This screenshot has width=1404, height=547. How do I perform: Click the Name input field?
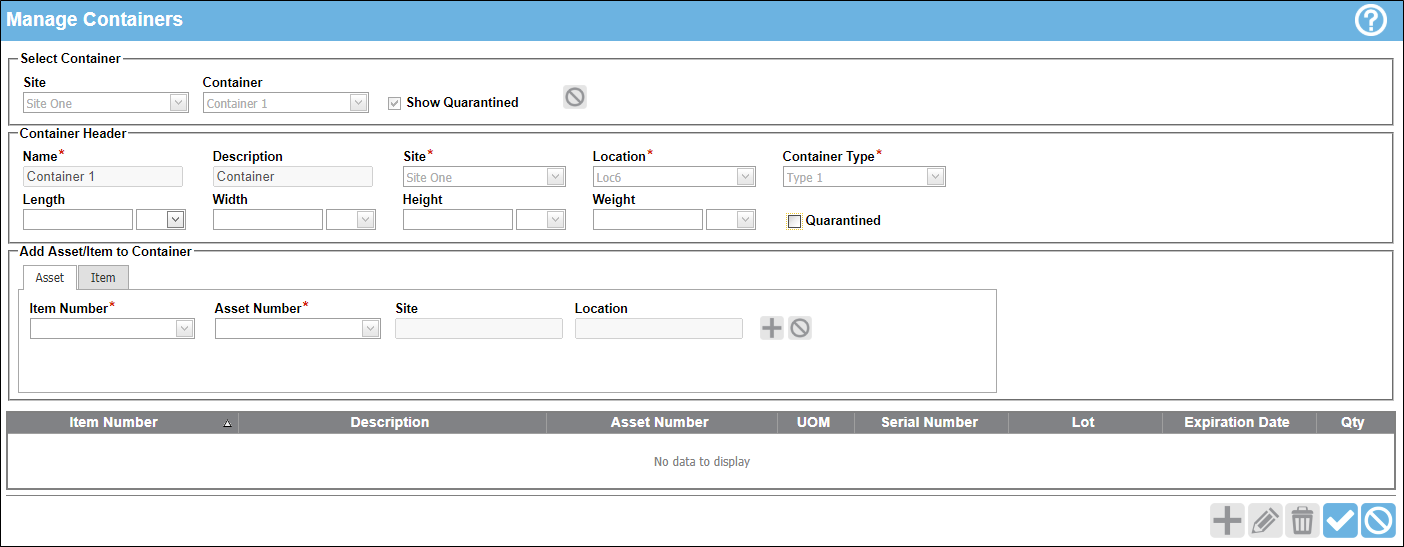tap(103, 177)
